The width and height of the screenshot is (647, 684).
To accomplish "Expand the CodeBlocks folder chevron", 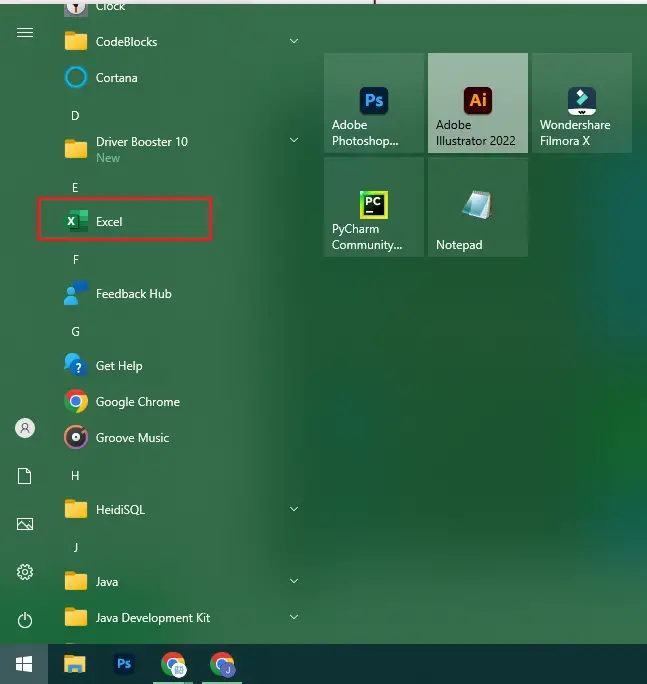I will [x=294, y=41].
